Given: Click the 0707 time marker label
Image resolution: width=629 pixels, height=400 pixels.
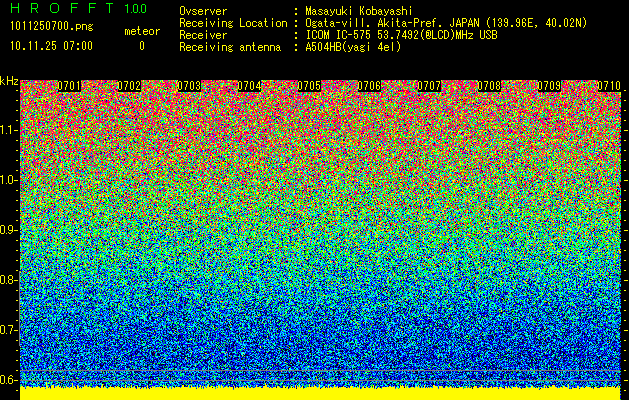Looking at the screenshot, I should 429,86.
